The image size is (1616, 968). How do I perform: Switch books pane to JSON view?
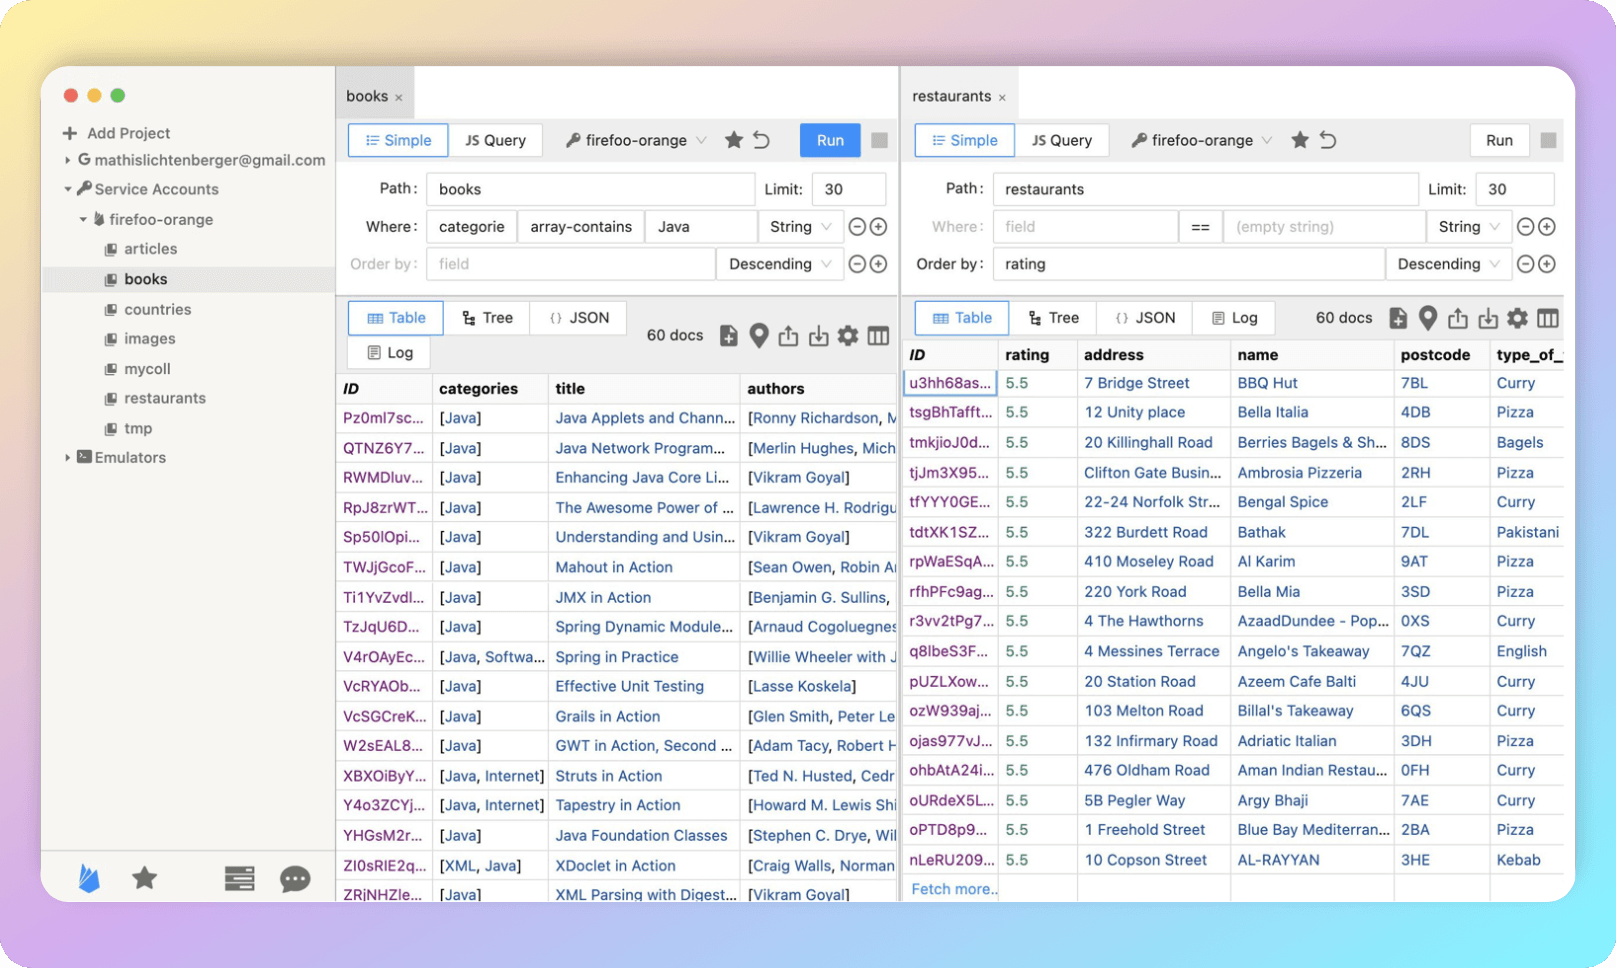[x=579, y=318]
